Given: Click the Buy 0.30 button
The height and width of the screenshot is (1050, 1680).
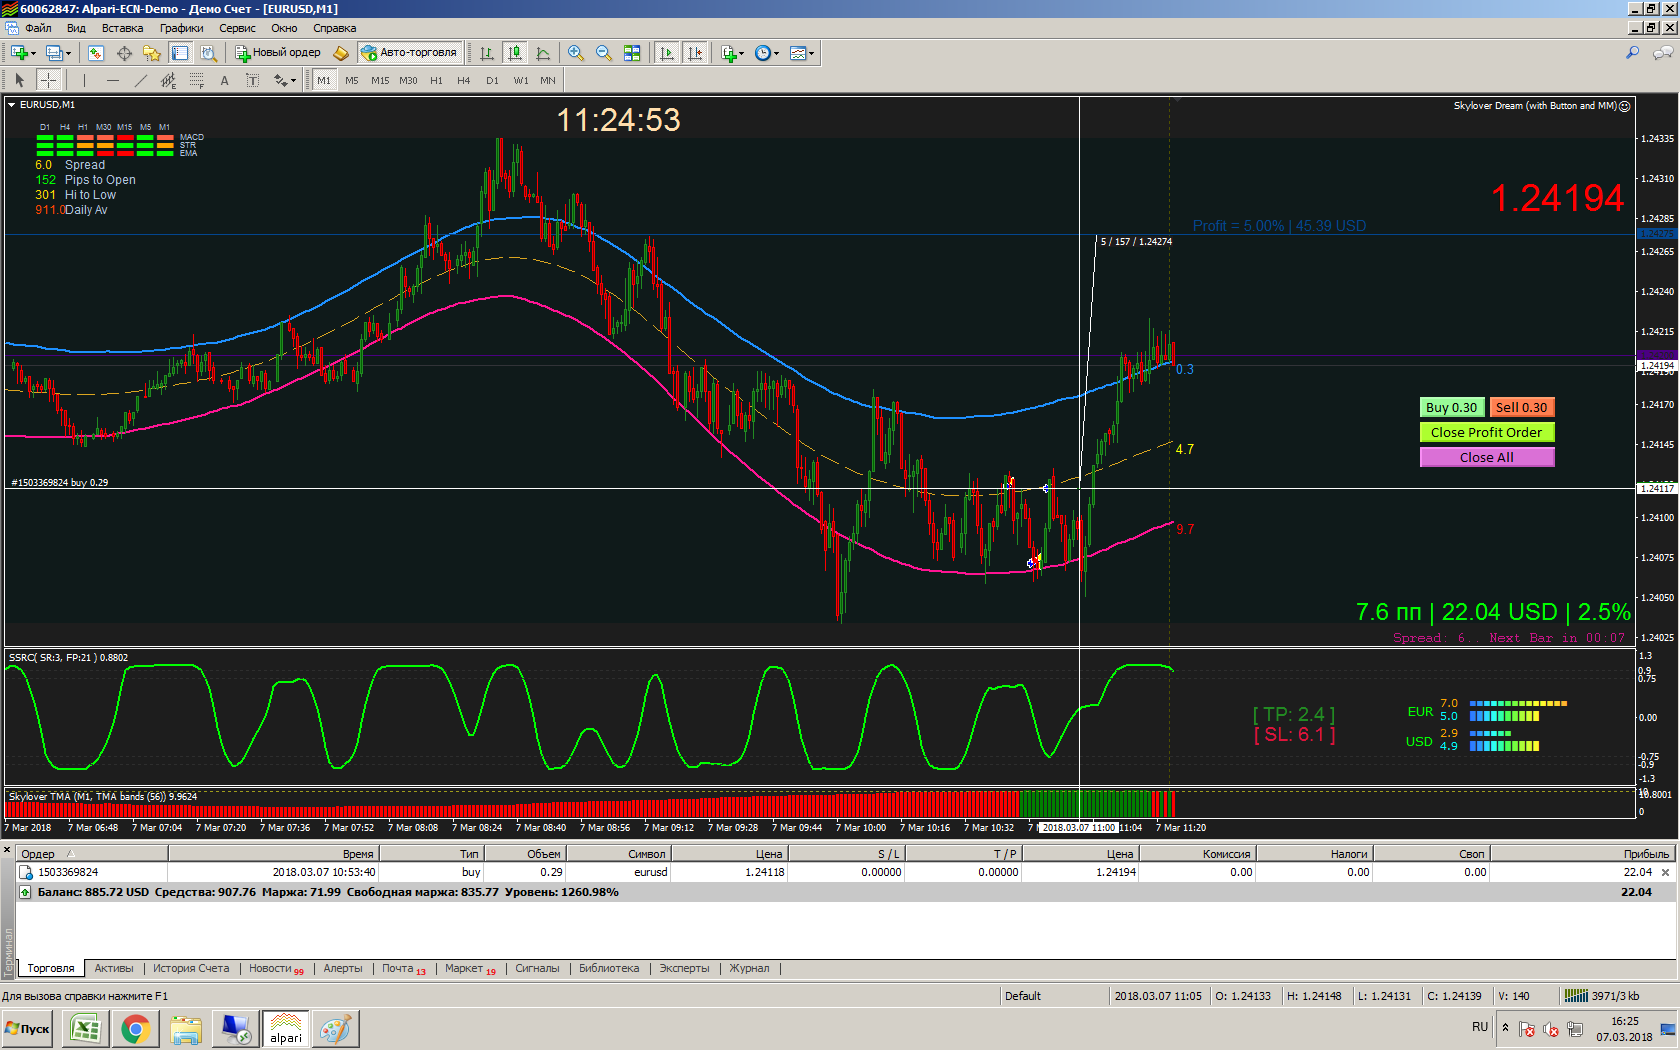Looking at the screenshot, I should tap(1451, 407).
